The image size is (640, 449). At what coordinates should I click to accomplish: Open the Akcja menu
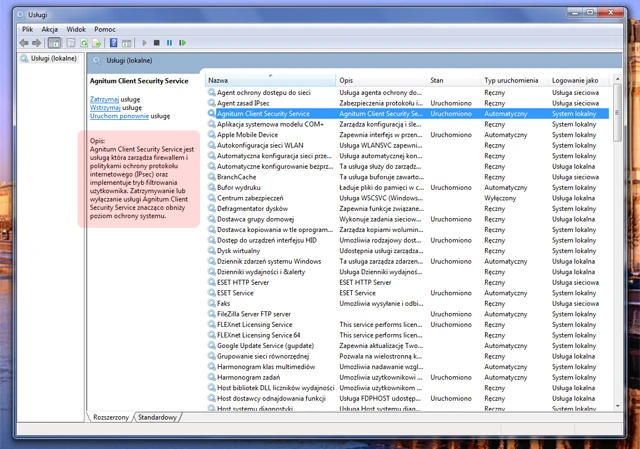[x=49, y=29]
